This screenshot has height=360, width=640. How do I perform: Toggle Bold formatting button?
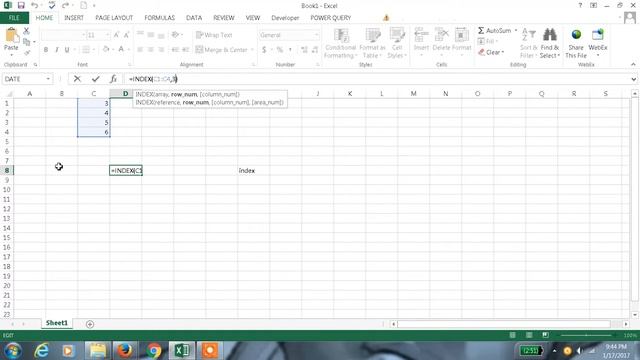[x=46, y=49]
